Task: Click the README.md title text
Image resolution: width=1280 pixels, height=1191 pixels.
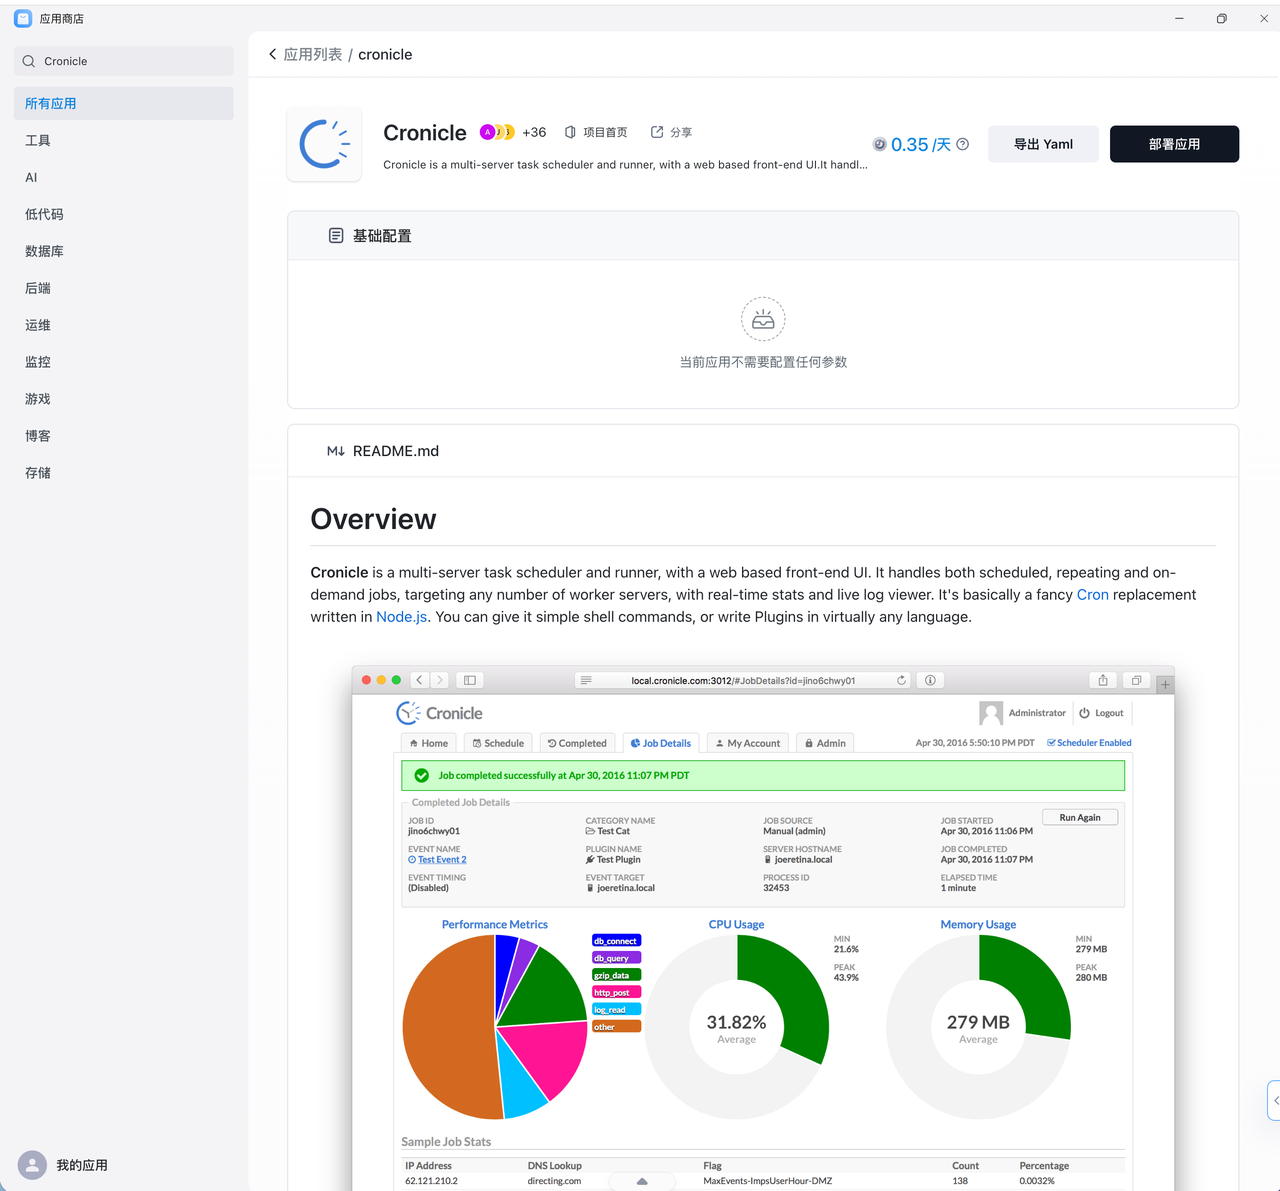Action: coord(396,451)
